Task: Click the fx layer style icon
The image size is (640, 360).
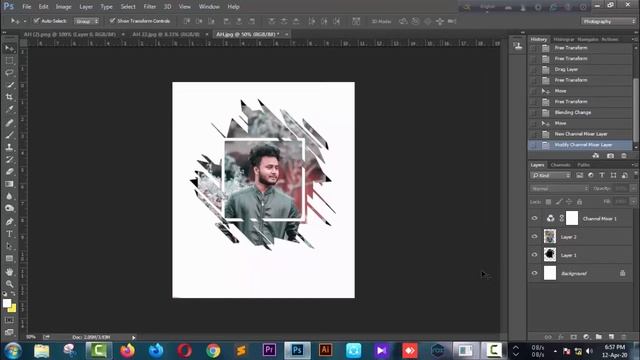Action: (x=561, y=337)
